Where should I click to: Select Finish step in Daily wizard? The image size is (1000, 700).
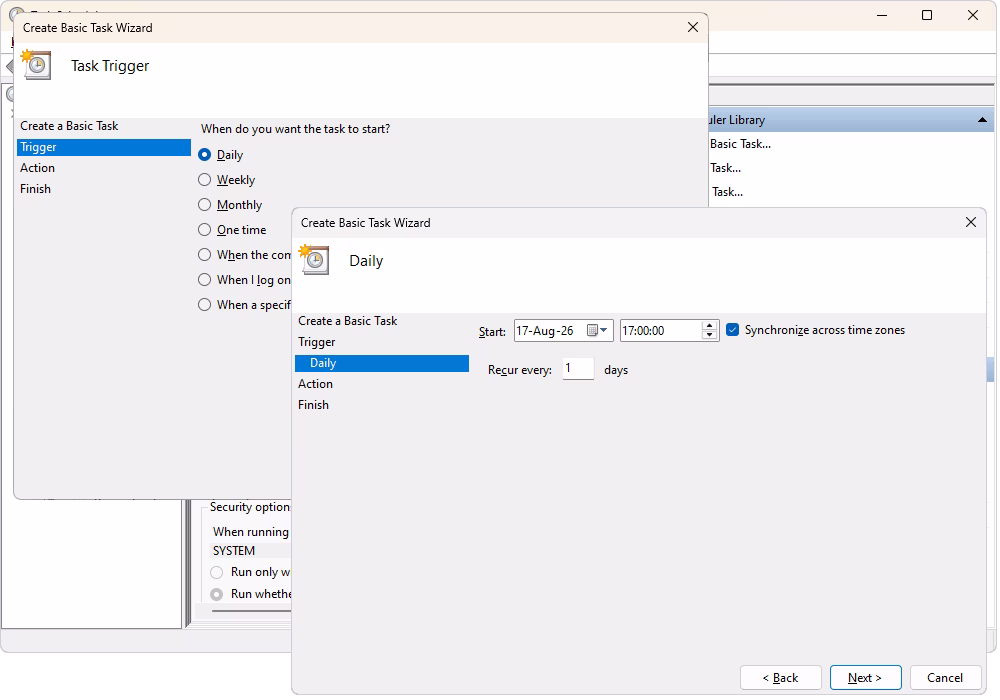(314, 405)
